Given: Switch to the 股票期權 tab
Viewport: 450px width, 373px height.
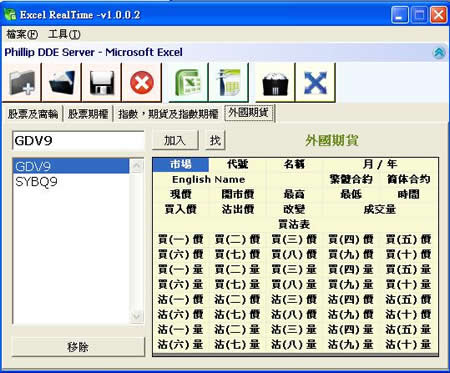Looking at the screenshot, I should coord(88,114).
